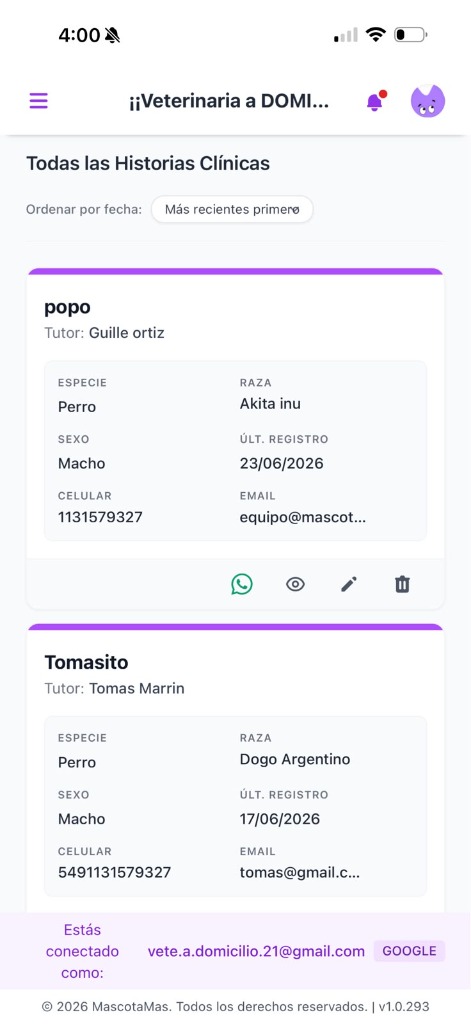Tap Tomasito's phone number 5491131579327
The height and width of the screenshot is (1024, 471).
(x=114, y=873)
